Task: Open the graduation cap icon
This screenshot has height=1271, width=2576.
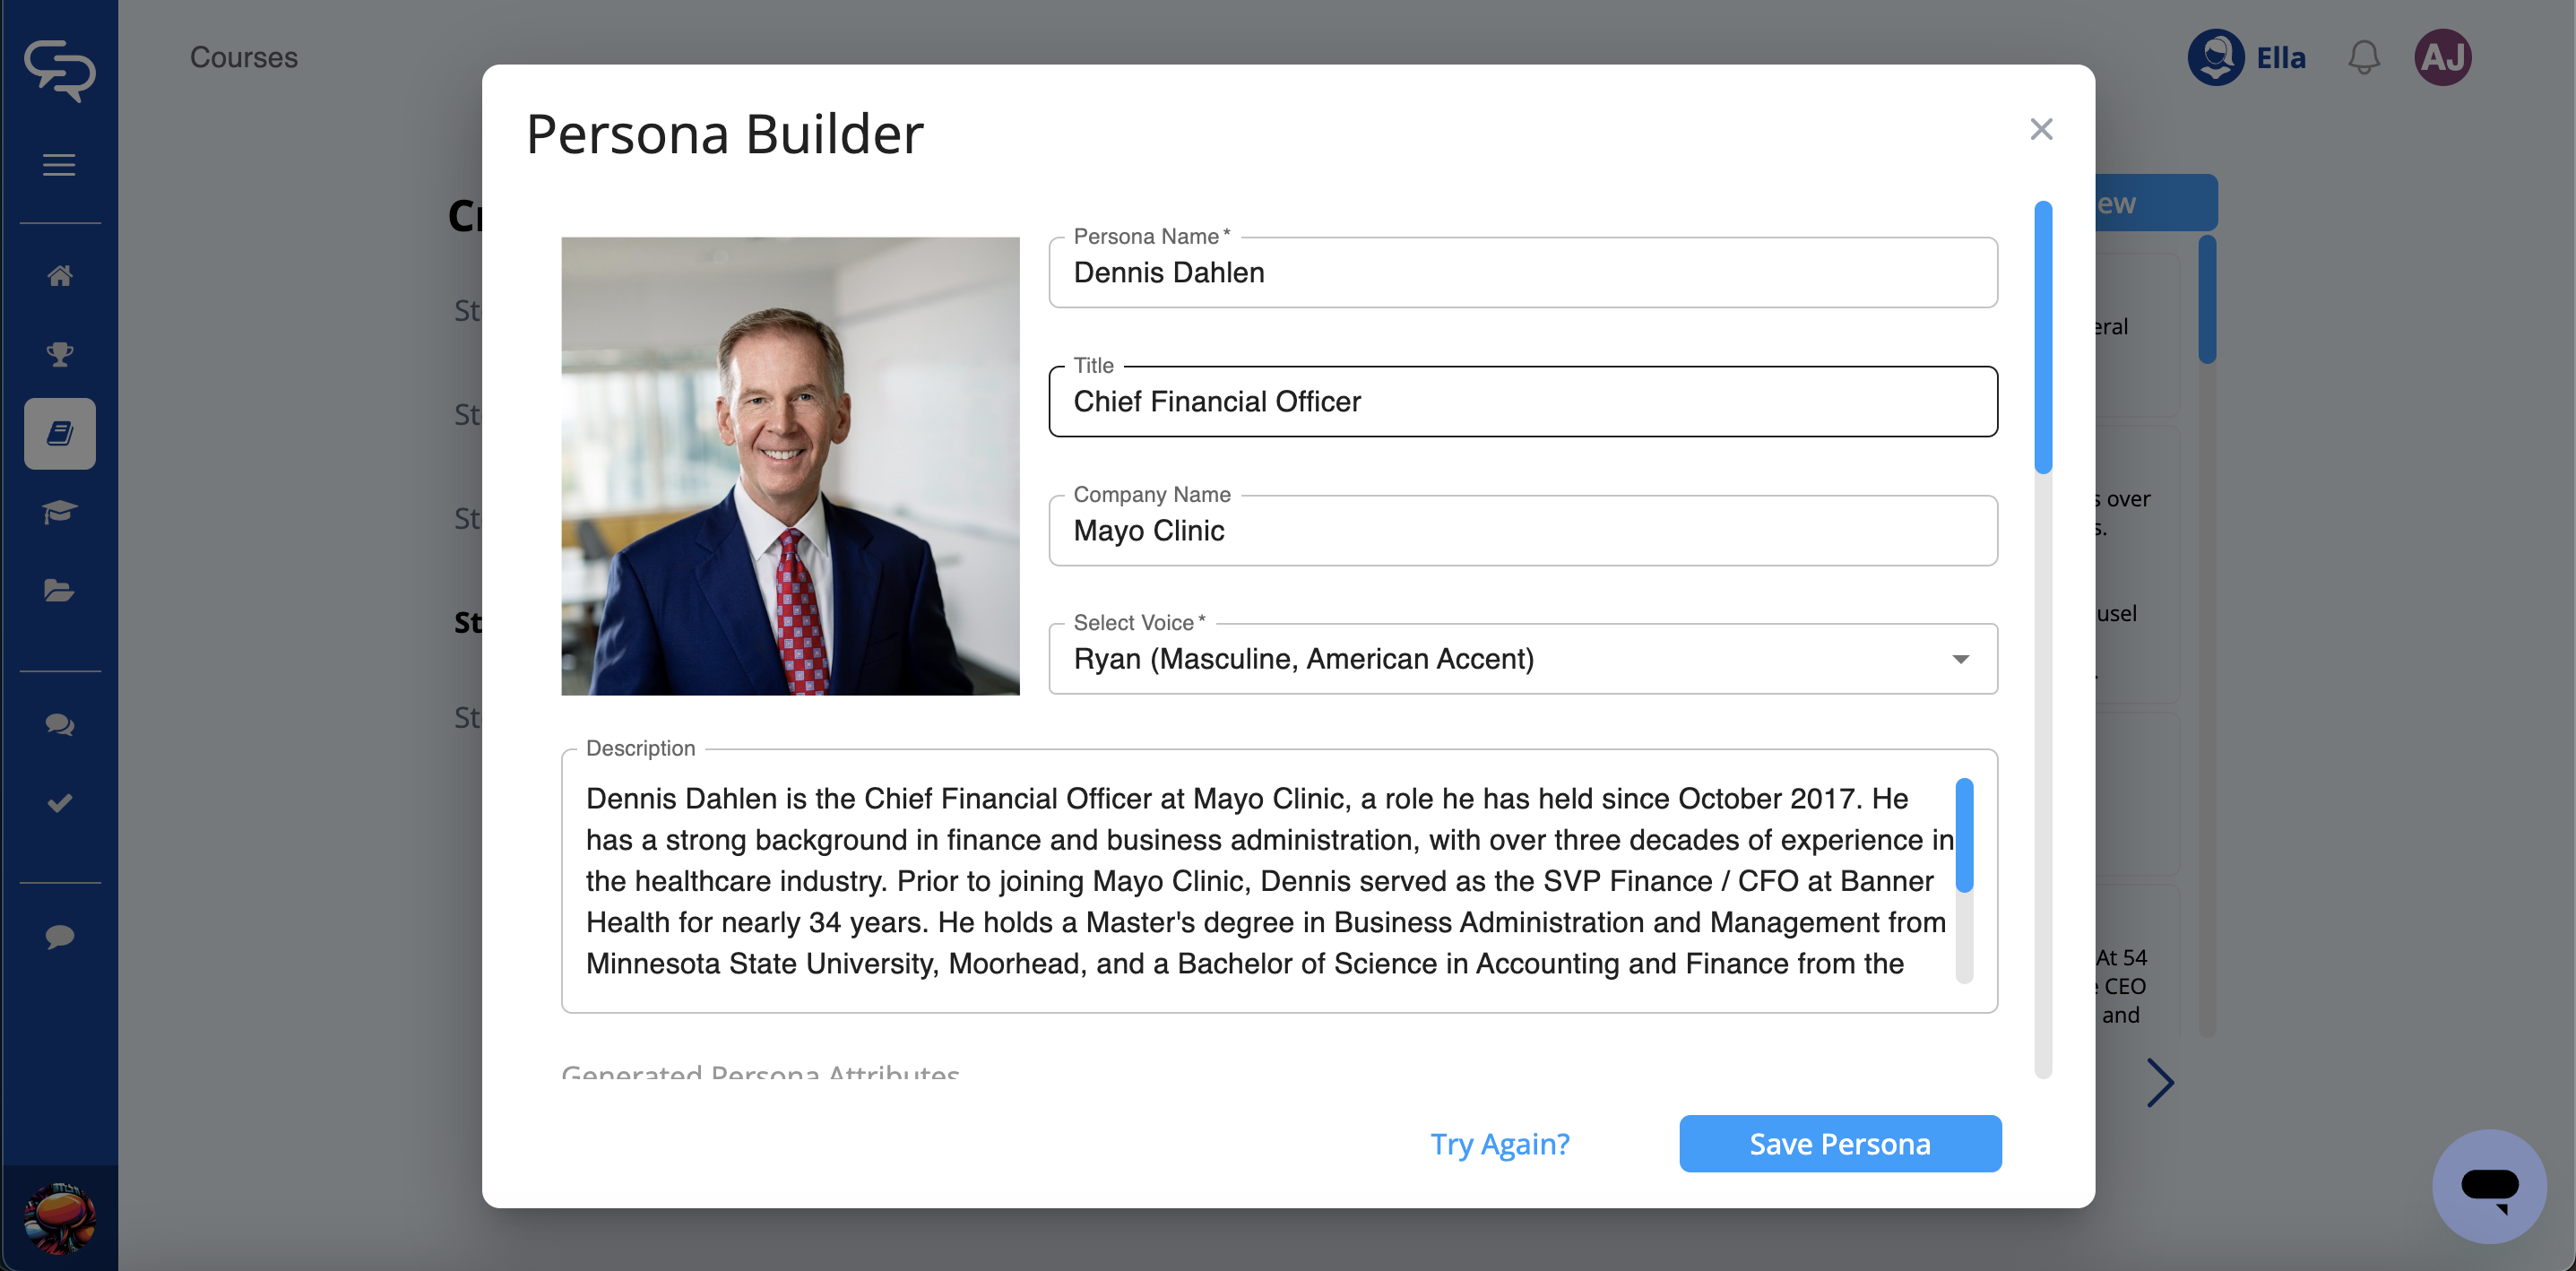Action: click(x=60, y=512)
